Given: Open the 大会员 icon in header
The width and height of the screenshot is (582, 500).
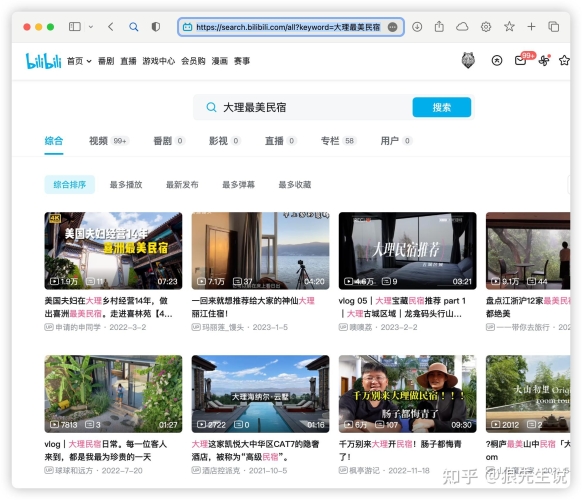Looking at the screenshot, I should (497, 61).
